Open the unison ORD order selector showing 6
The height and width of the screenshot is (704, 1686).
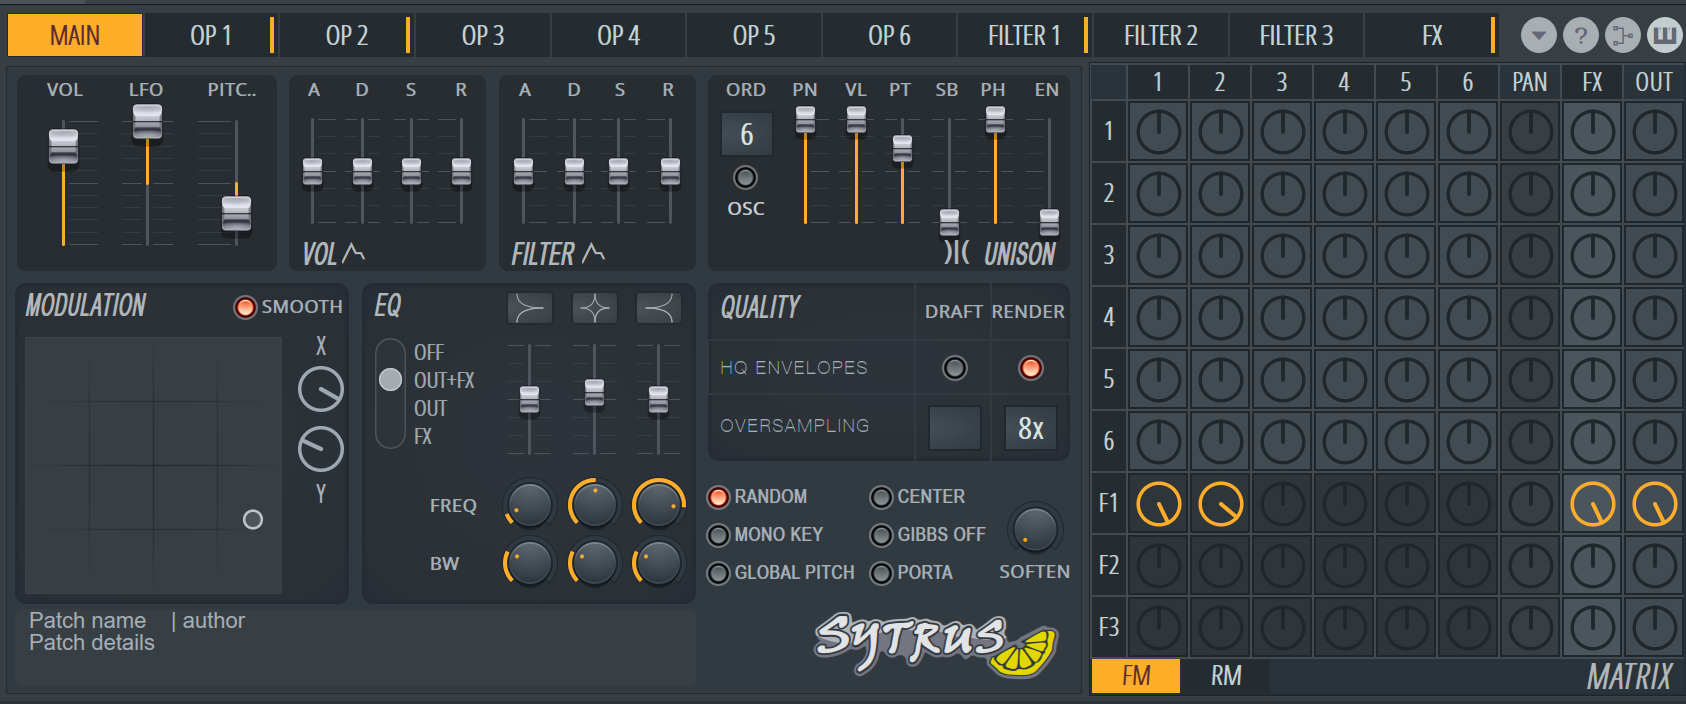(x=747, y=134)
